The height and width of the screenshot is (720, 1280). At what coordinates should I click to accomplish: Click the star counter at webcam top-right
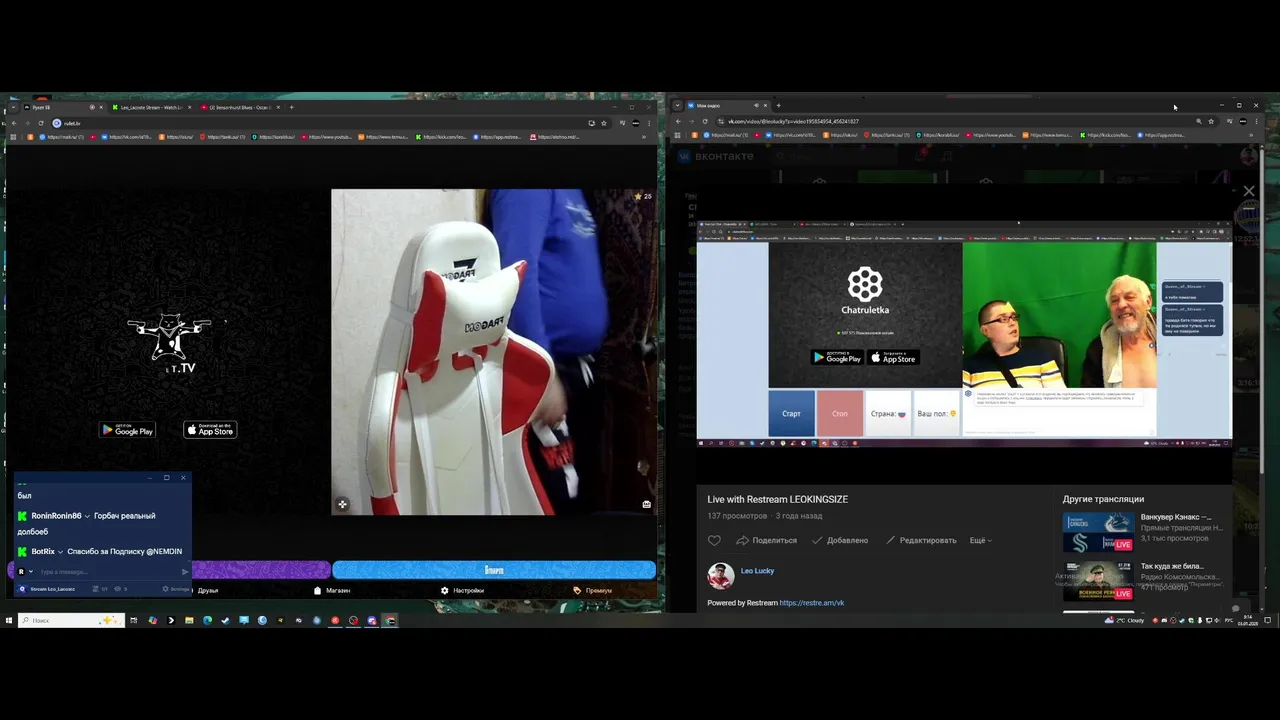point(643,196)
